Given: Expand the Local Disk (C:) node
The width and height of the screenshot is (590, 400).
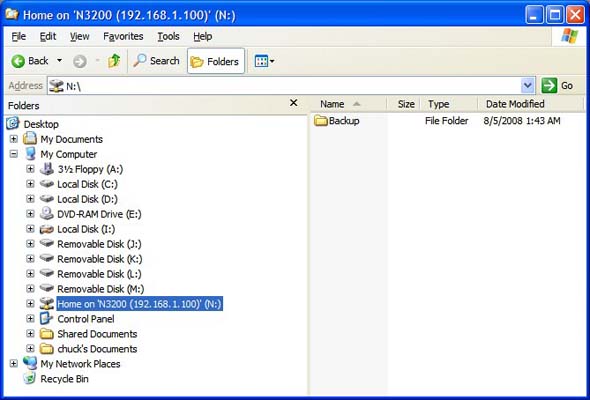Looking at the screenshot, I should click(30, 184).
